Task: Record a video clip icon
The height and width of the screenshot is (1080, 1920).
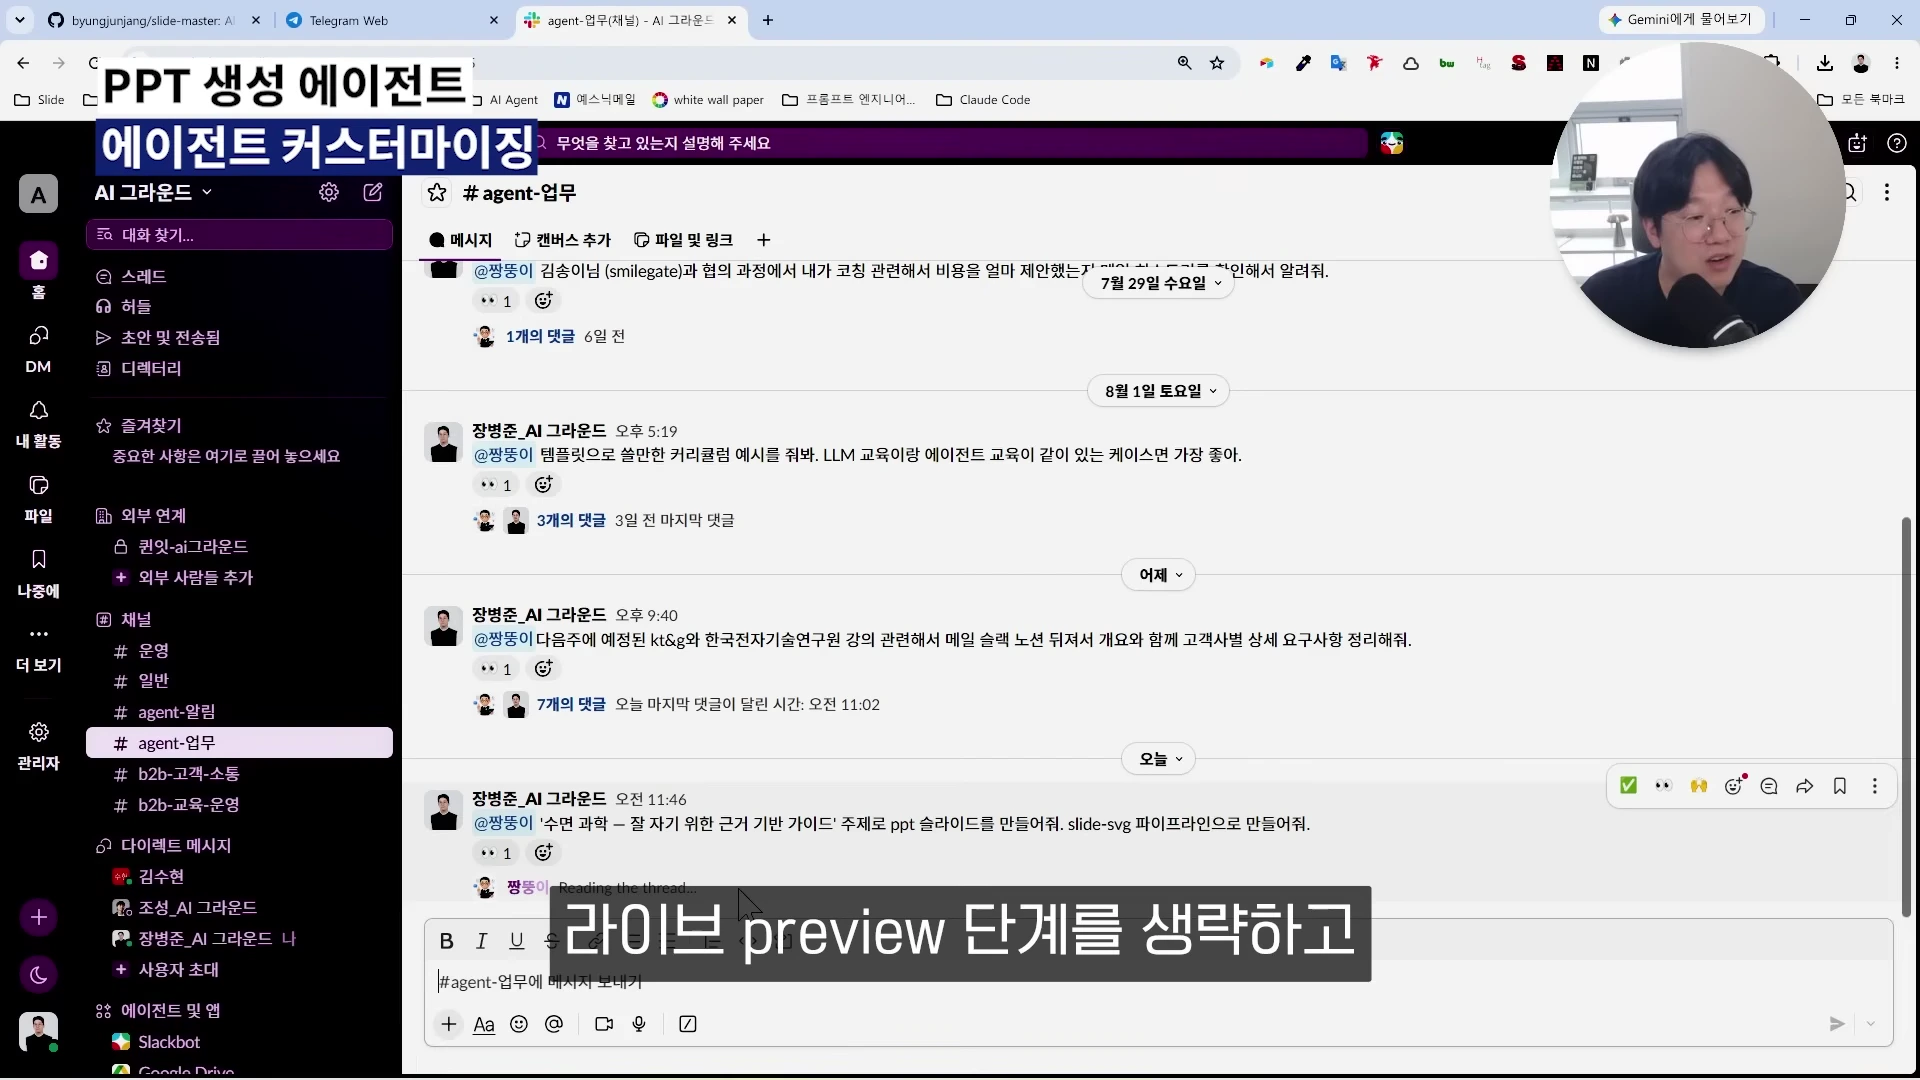Action: click(604, 1024)
